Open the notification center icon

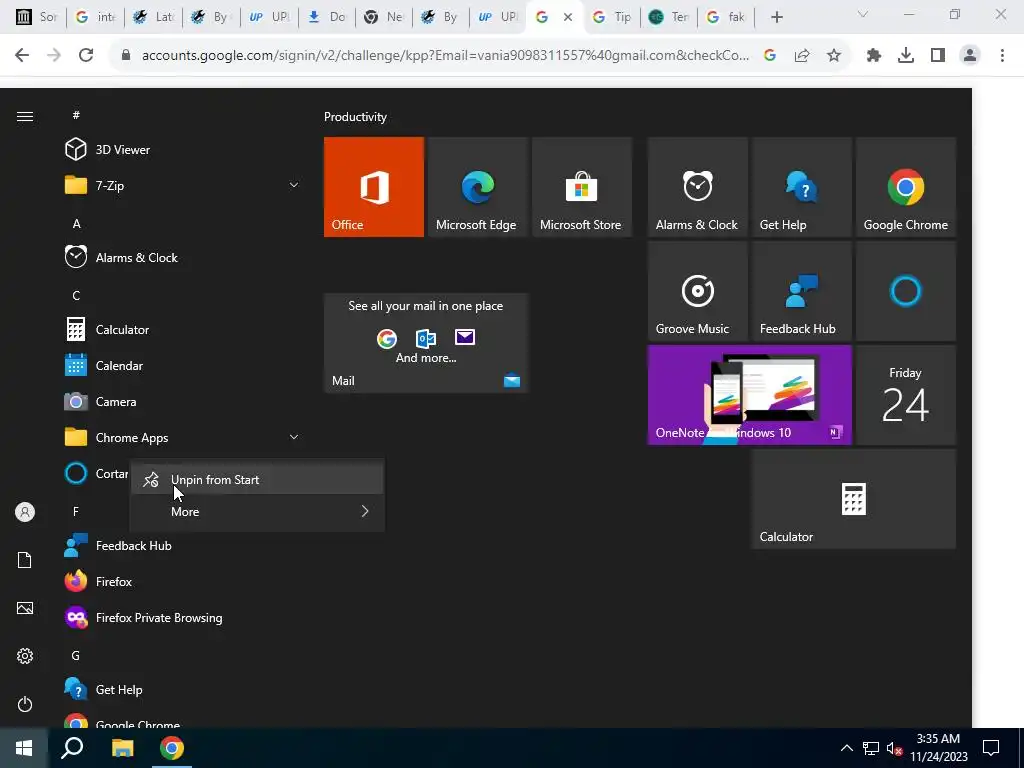click(991, 748)
